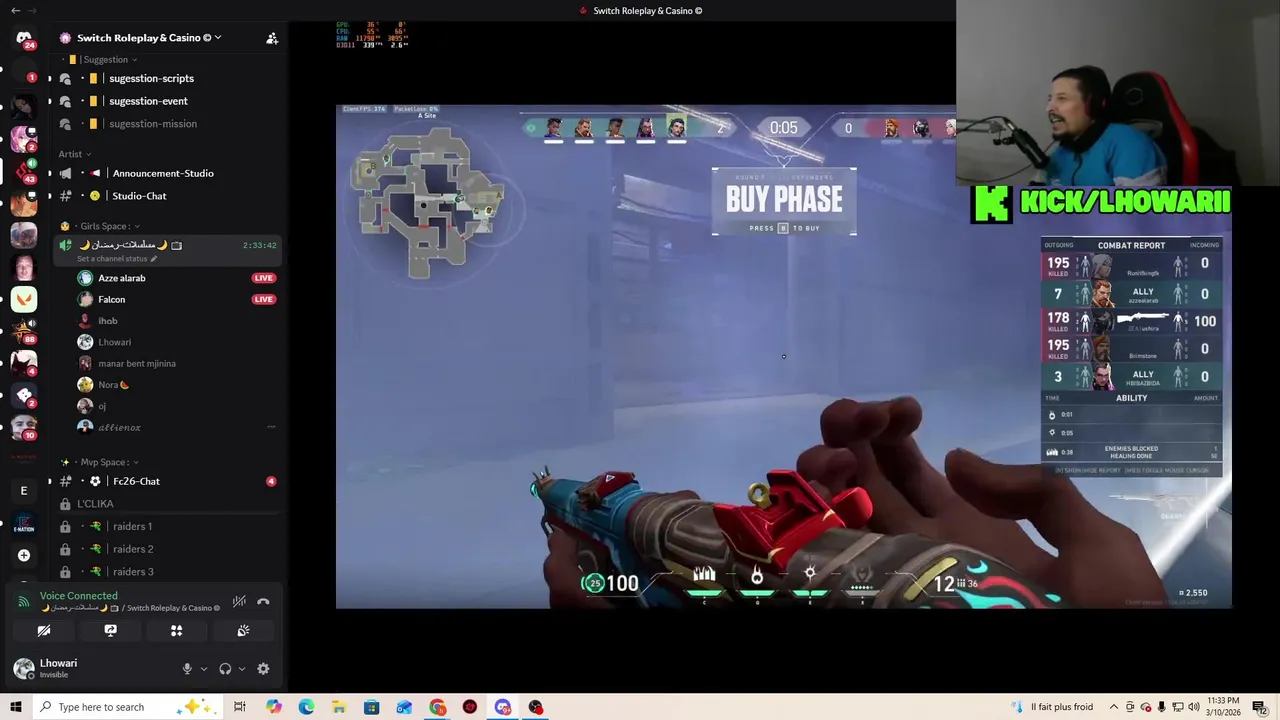Image resolution: width=1280 pixels, height=720 pixels.
Task: Open the server with 88 unread badge
Action: pyautogui.click(x=24, y=331)
